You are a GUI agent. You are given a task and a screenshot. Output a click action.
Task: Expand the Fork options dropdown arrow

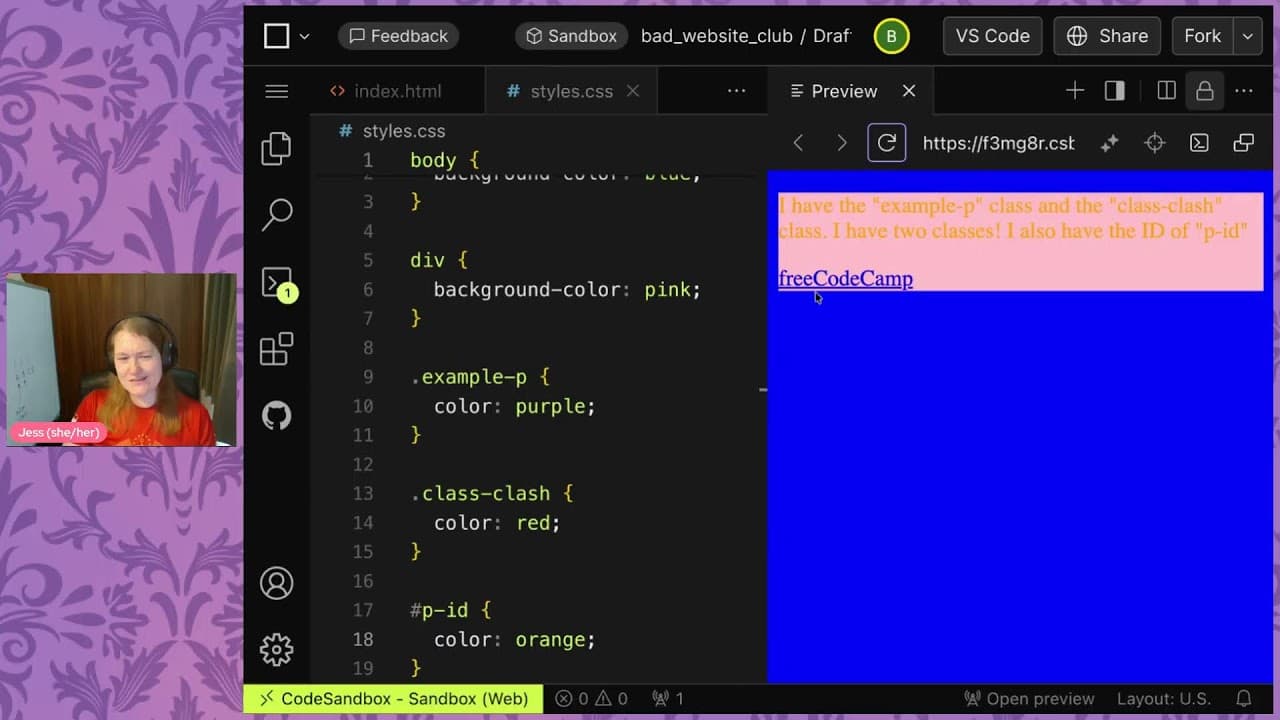(x=1247, y=36)
